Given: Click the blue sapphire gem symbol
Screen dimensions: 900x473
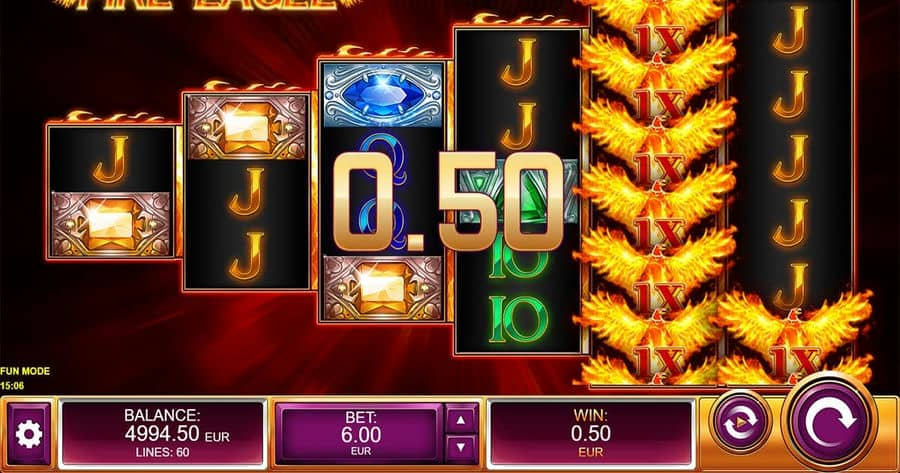Looking at the screenshot, I should (x=383, y=95).
